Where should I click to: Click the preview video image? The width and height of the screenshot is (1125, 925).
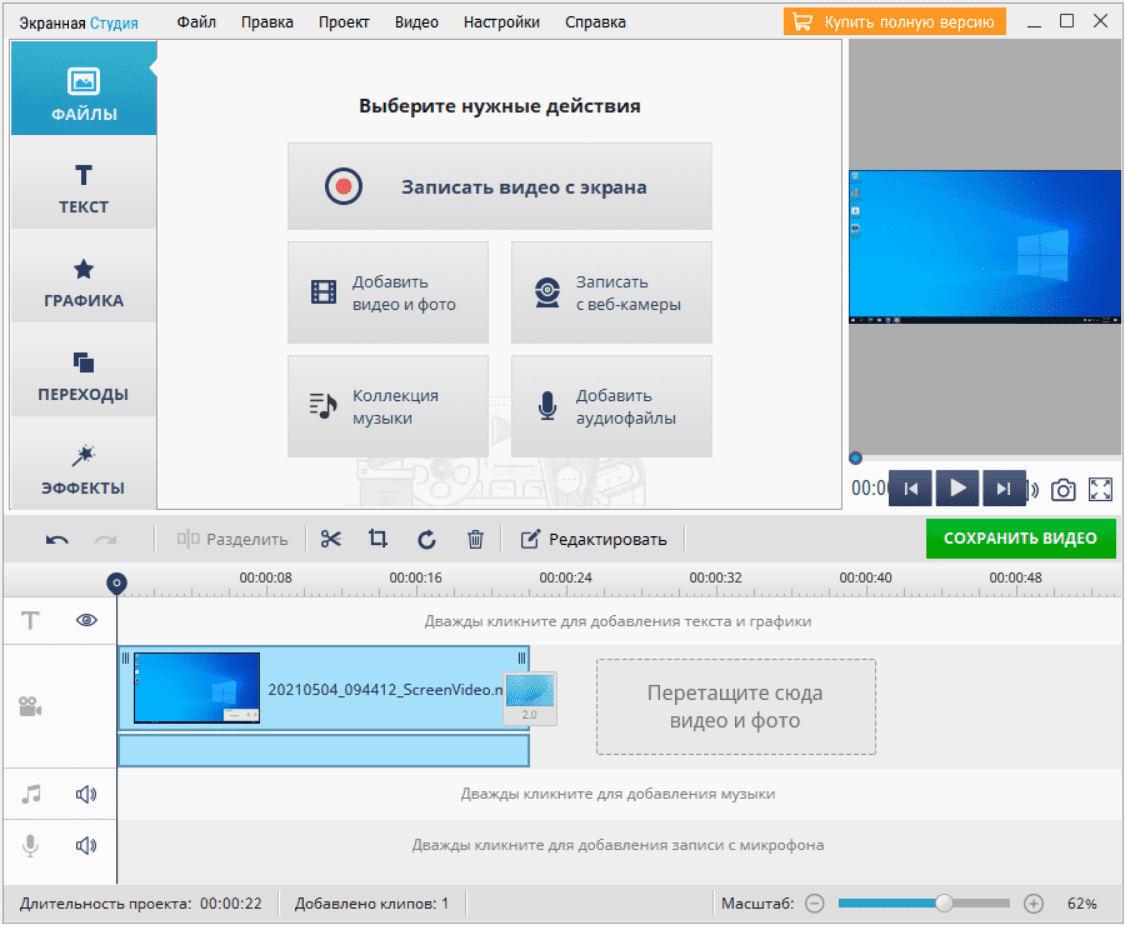(984, 247)
